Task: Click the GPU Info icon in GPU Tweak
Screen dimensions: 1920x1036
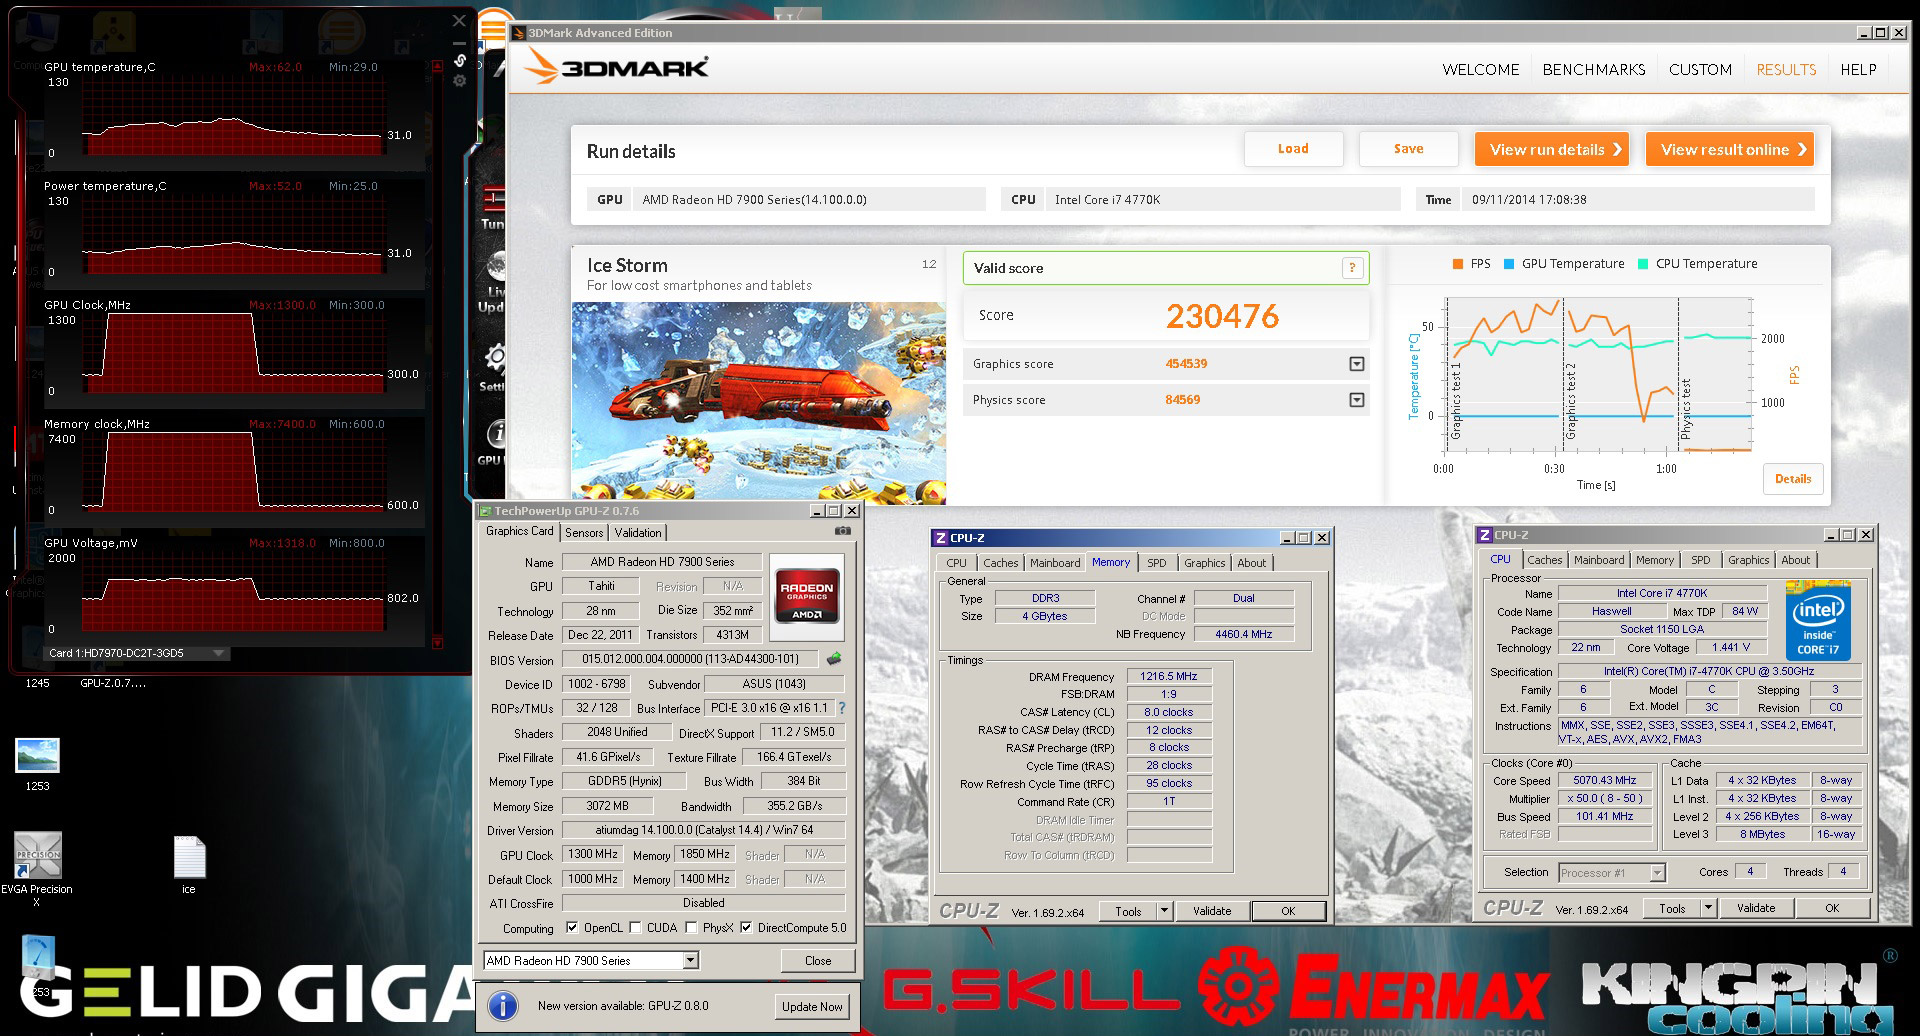Action: (496, 433)
